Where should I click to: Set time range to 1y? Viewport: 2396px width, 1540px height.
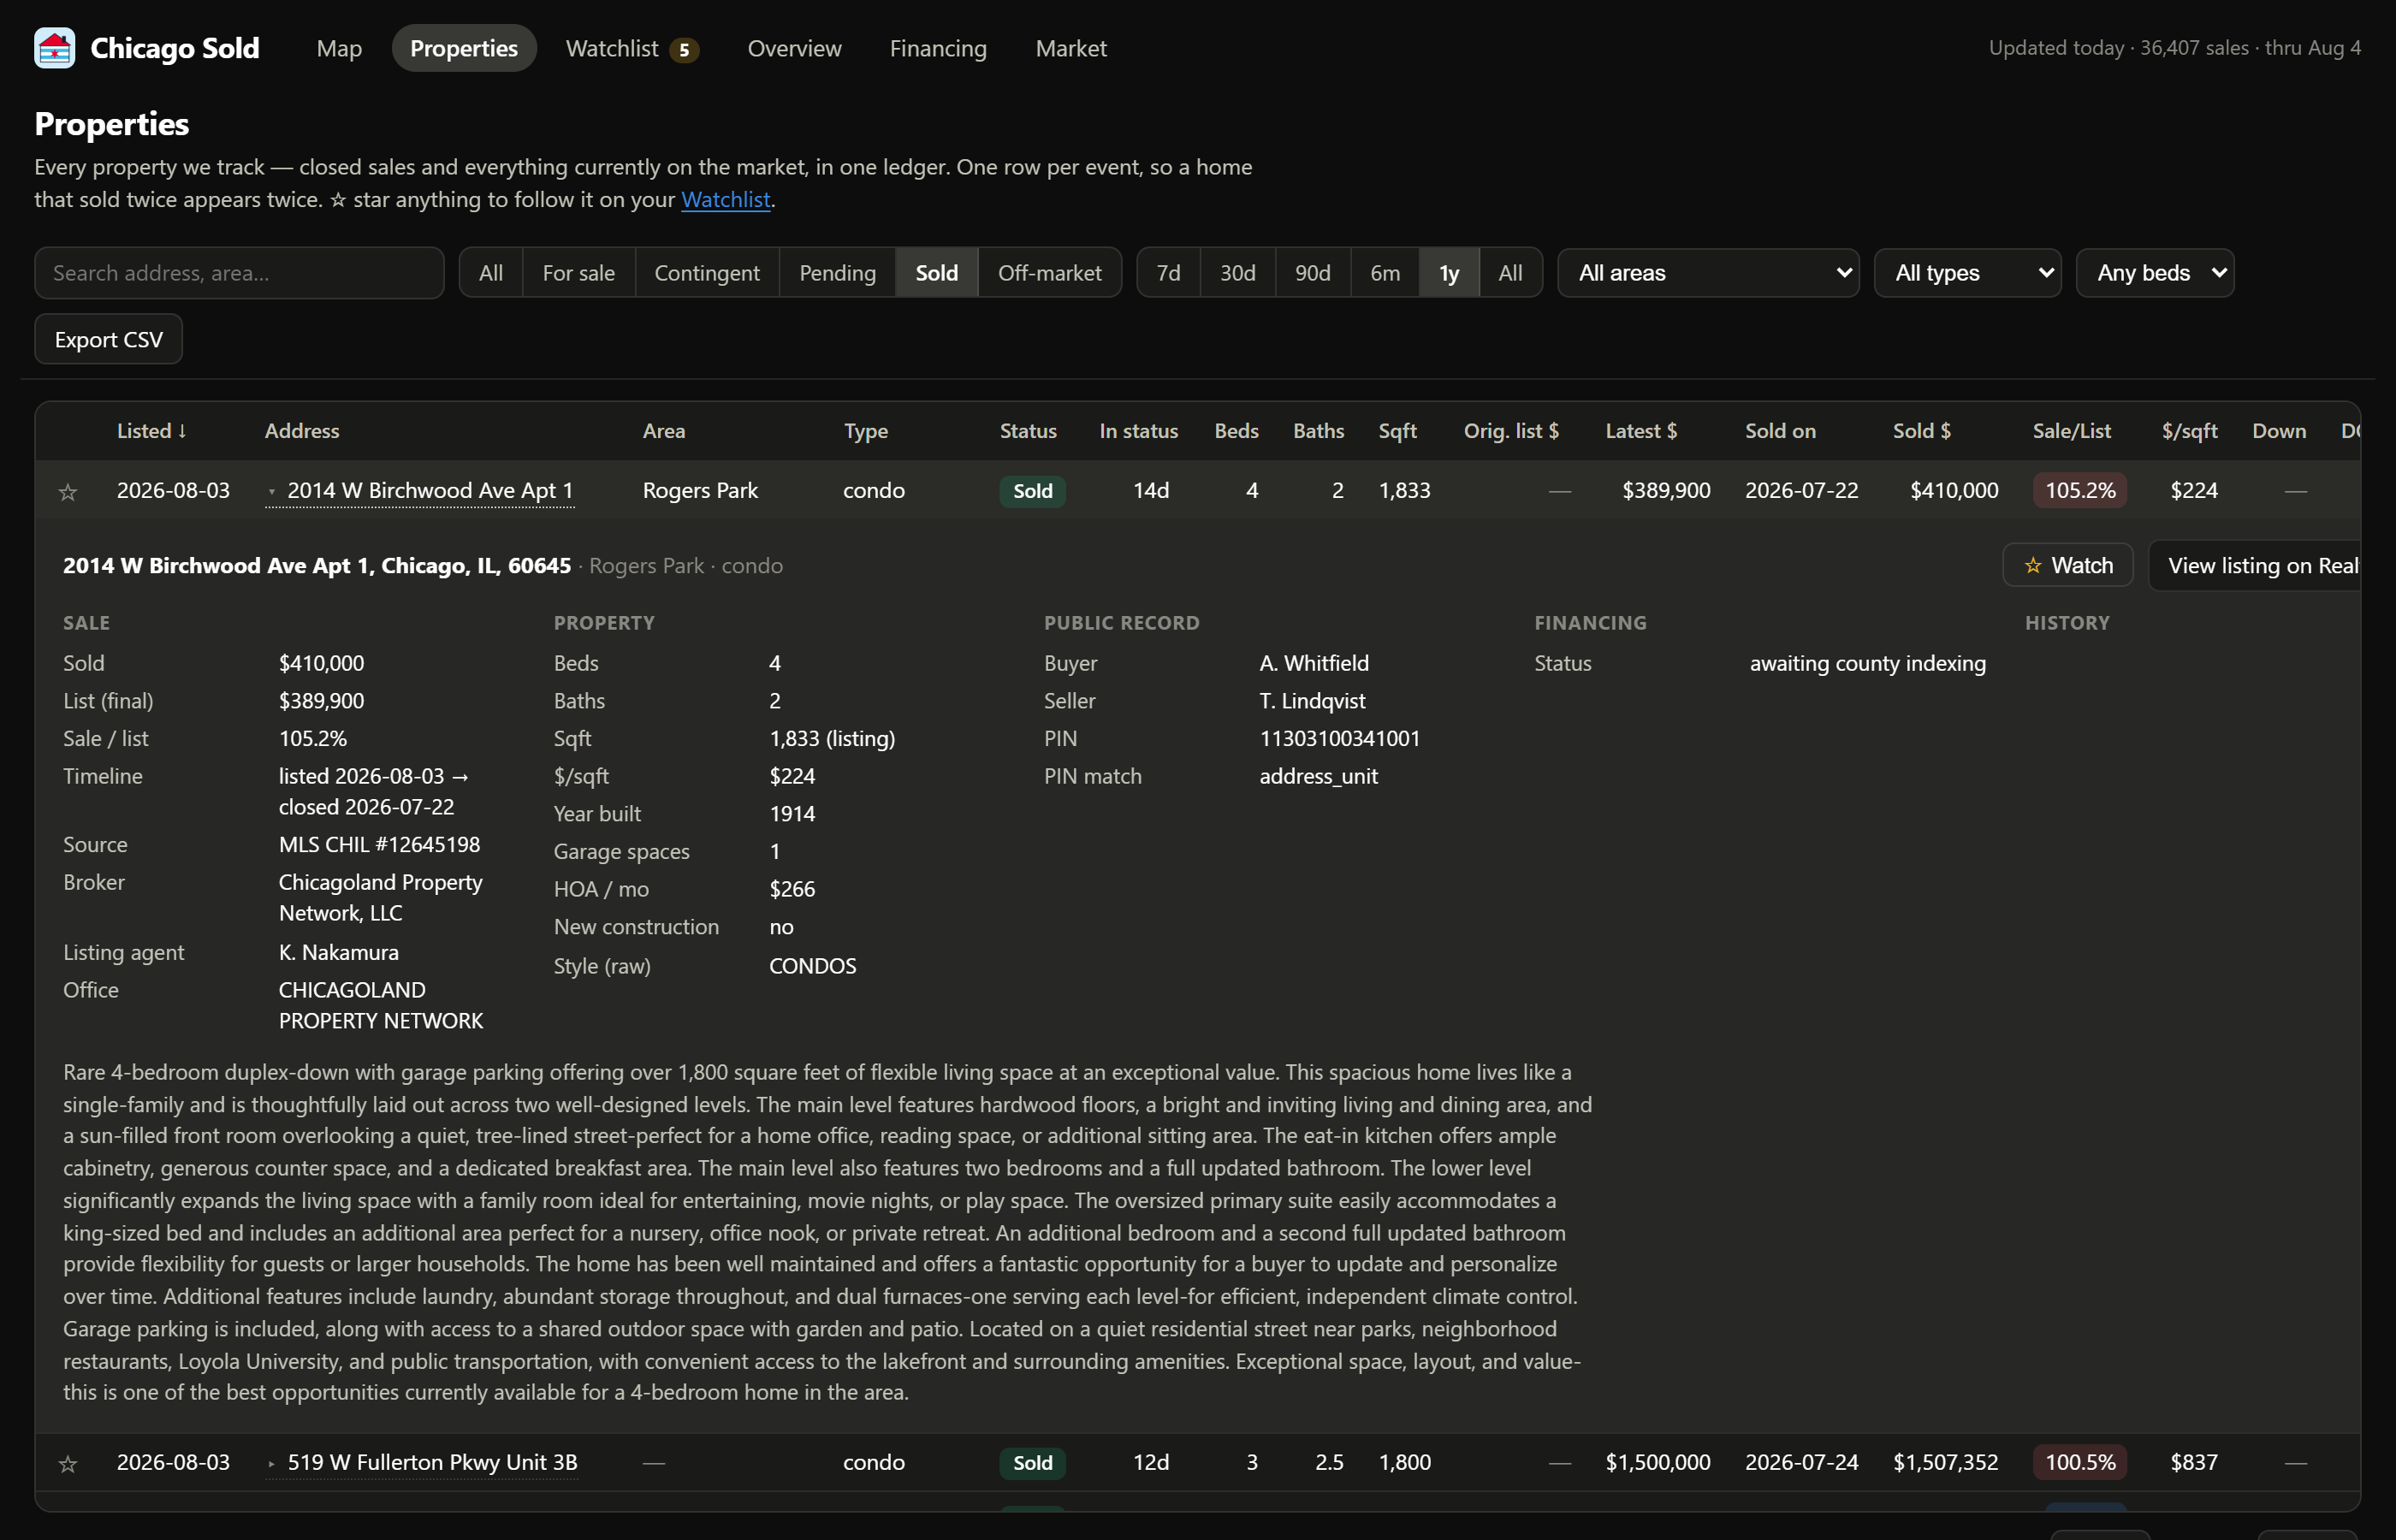click(1449, 273)
